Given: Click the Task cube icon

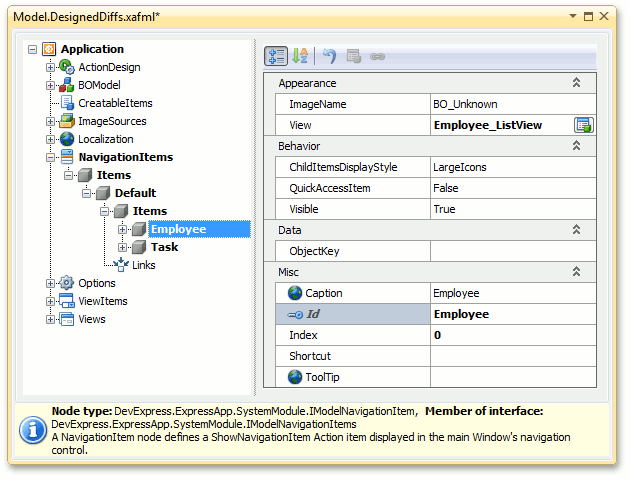Looking at the screenshot, I should (x=139, y=247).
